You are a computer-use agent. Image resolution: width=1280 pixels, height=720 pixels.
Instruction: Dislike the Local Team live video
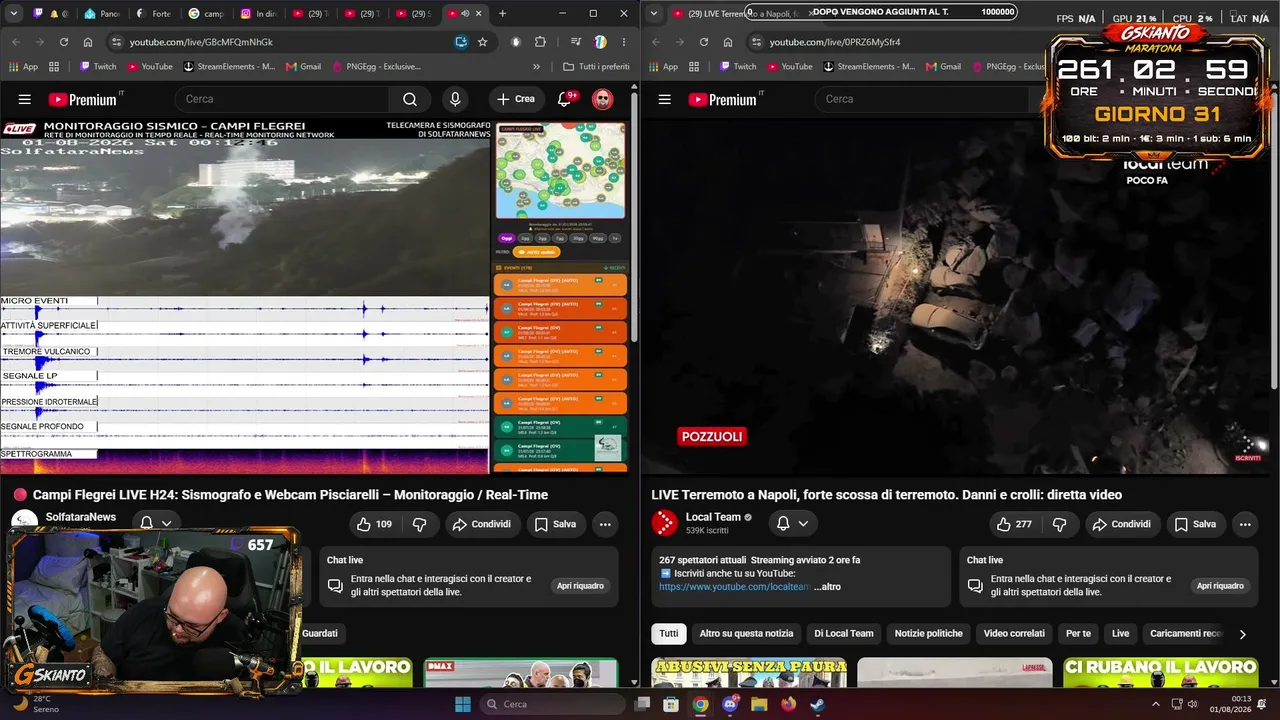click(1060, 524)
